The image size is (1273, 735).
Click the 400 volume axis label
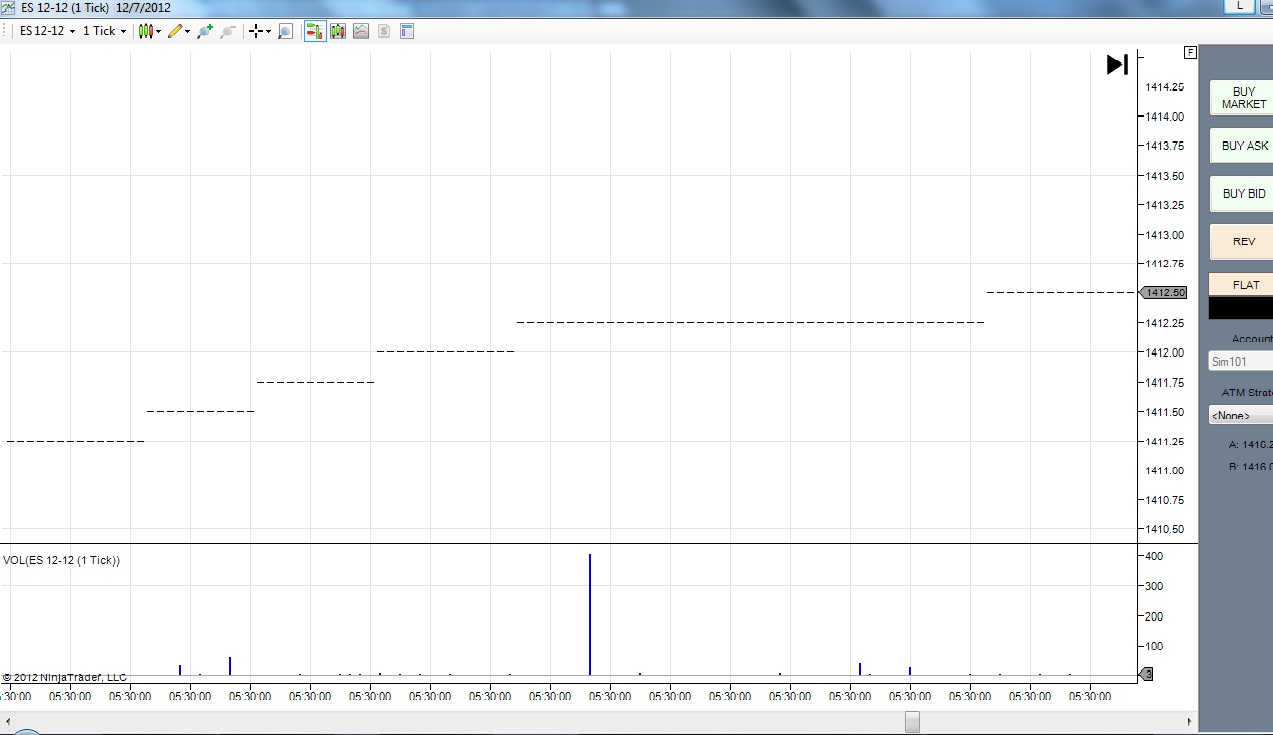point(1154,556)
